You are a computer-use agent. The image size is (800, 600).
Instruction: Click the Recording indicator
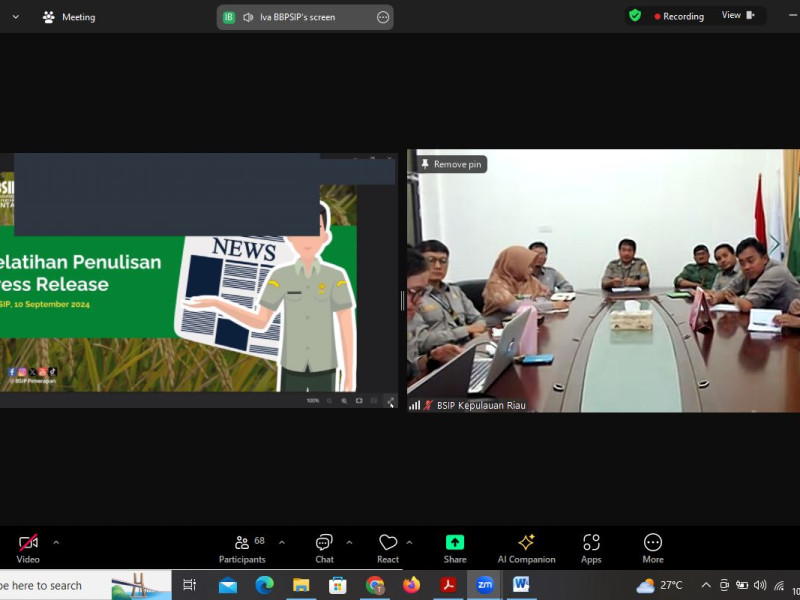(x=679, y=16)
